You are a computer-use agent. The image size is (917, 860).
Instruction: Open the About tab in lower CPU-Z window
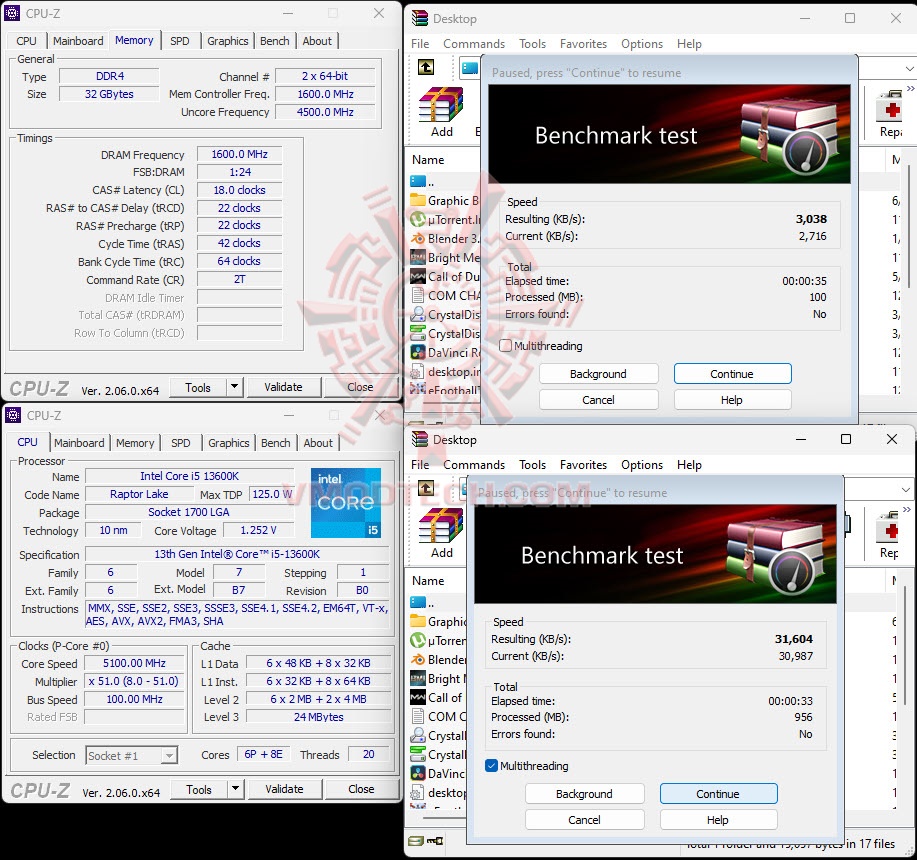coord(318,443)
